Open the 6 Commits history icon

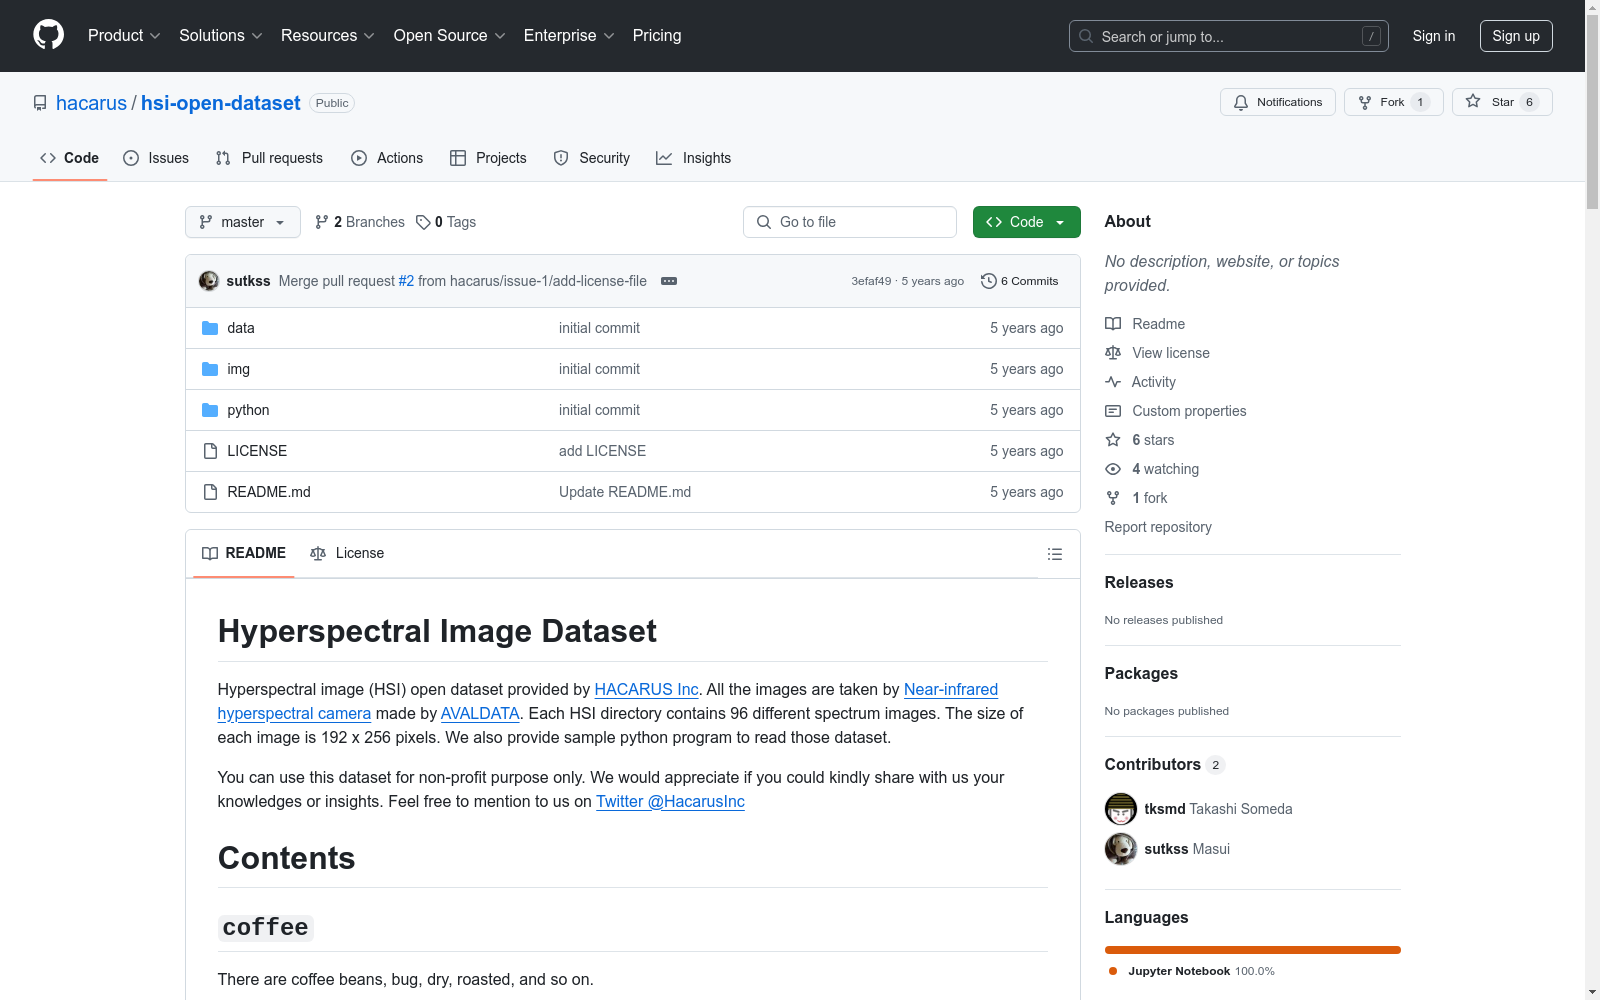(x=990, y=281)
